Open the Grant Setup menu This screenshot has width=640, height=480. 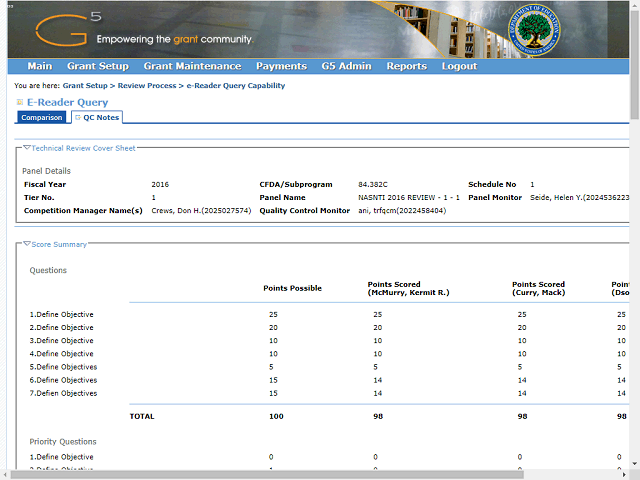(x=98, y=66)
